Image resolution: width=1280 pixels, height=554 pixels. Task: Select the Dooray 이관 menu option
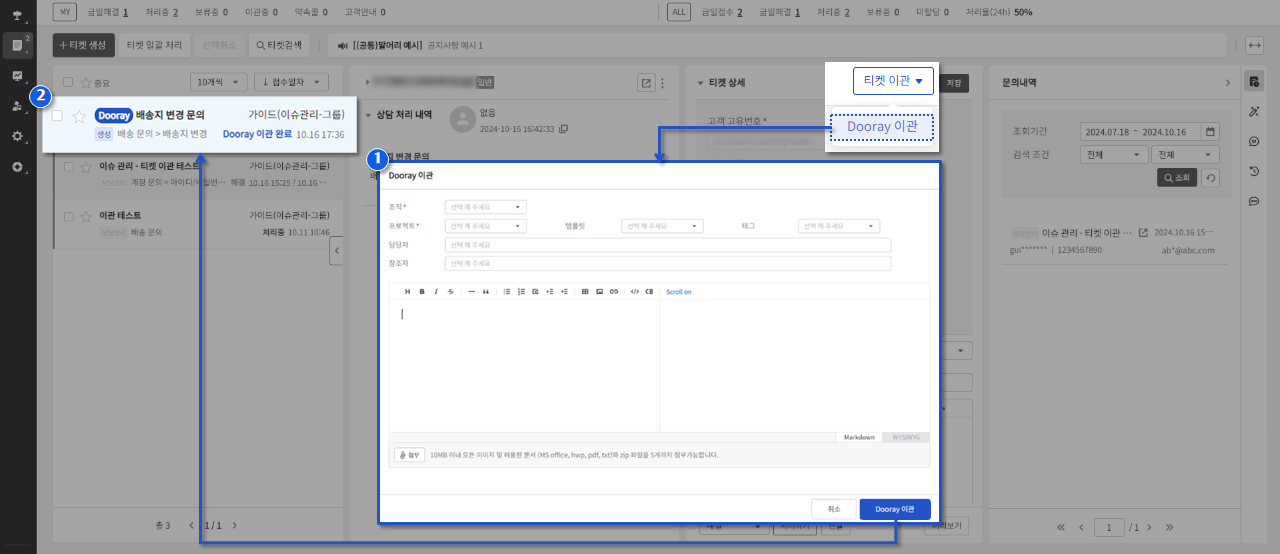(x=882, y=127)
